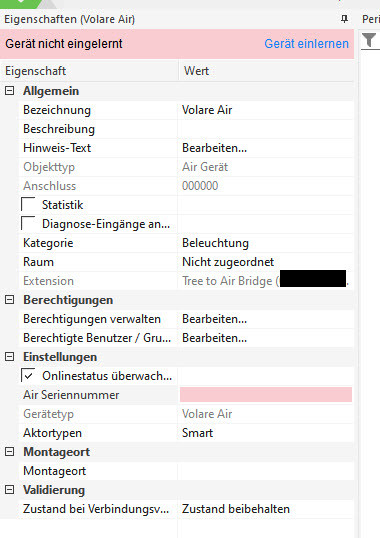The image size is (380, 538).
Task: Select the Anschluss value 000000
Action: 200,186
